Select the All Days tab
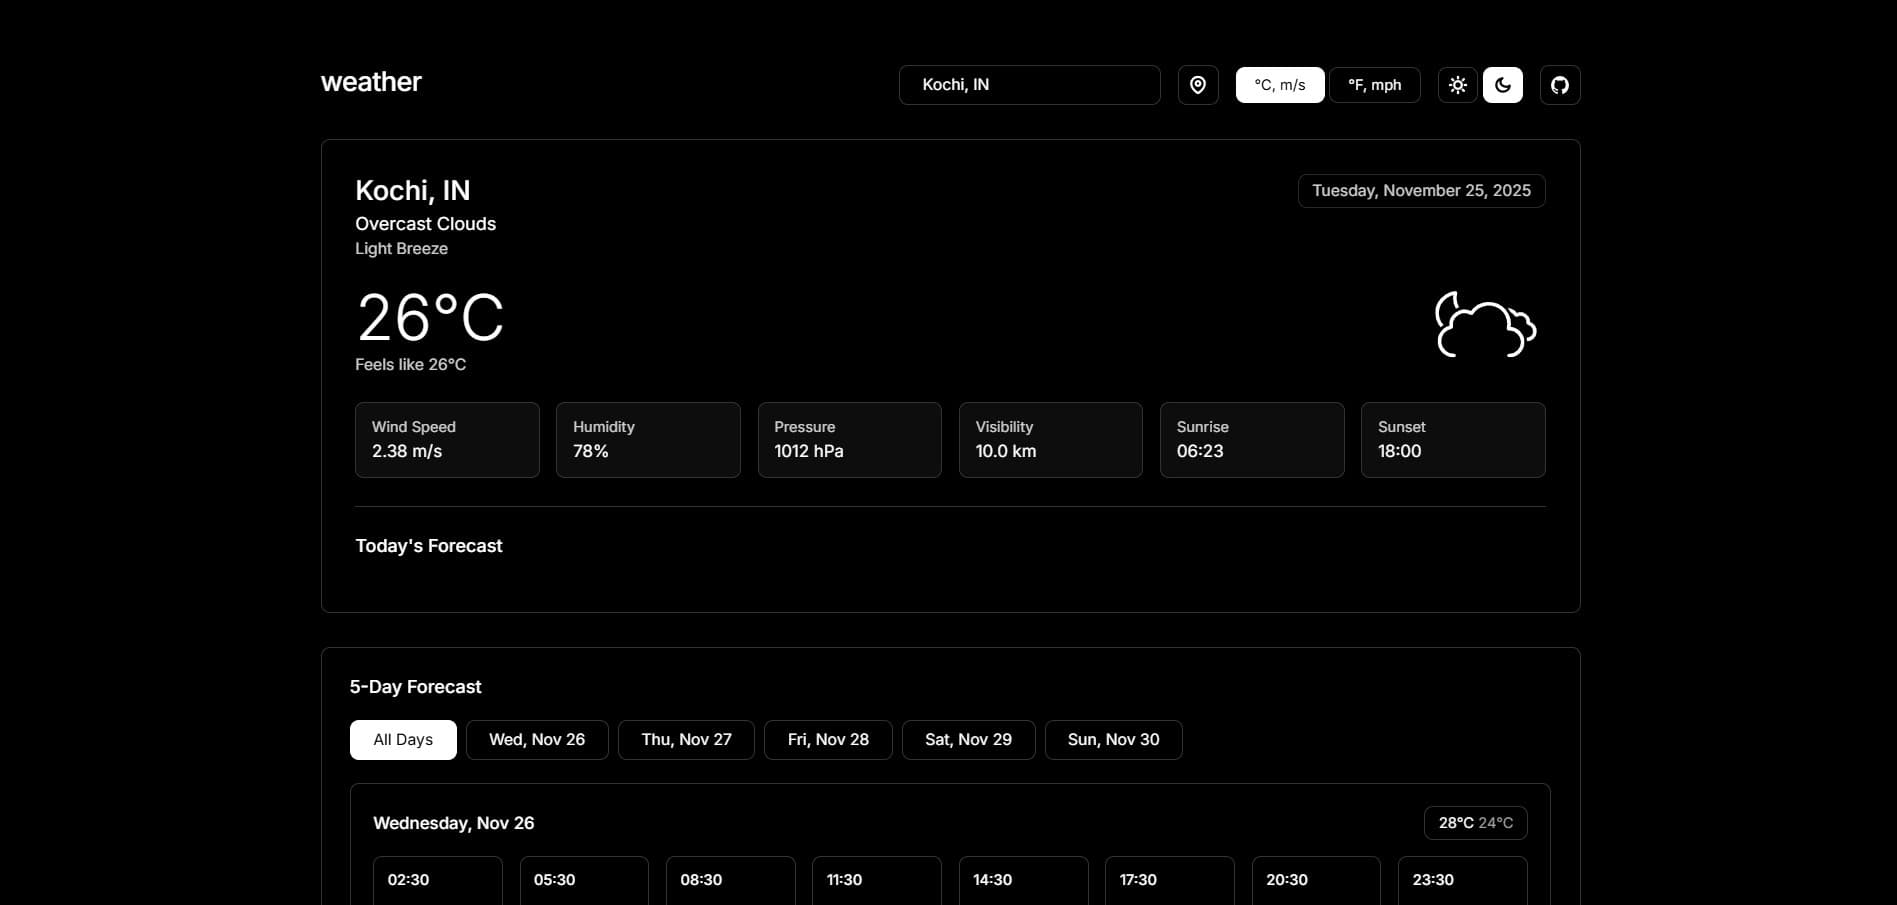1897x905 pixels. tap(402, 739)
